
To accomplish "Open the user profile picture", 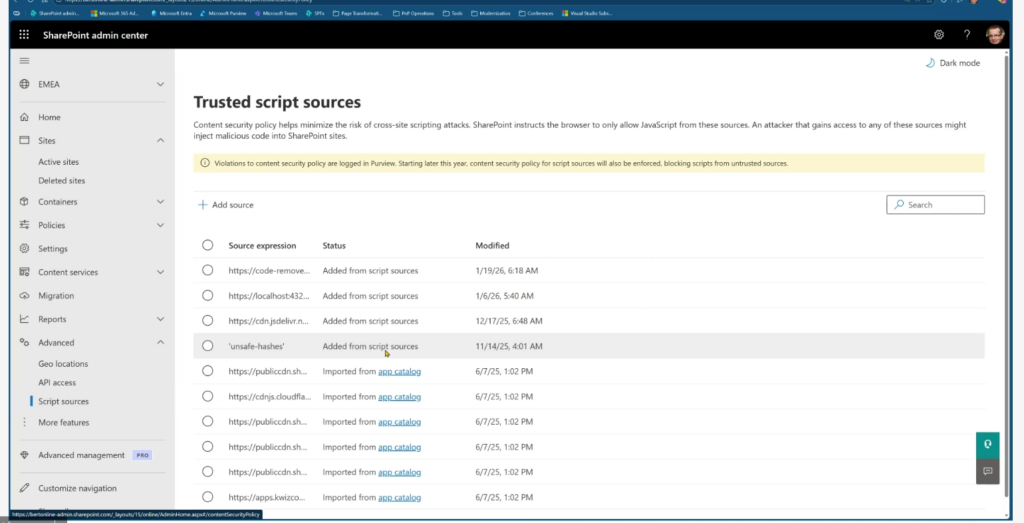I will [x=996, y=34].
